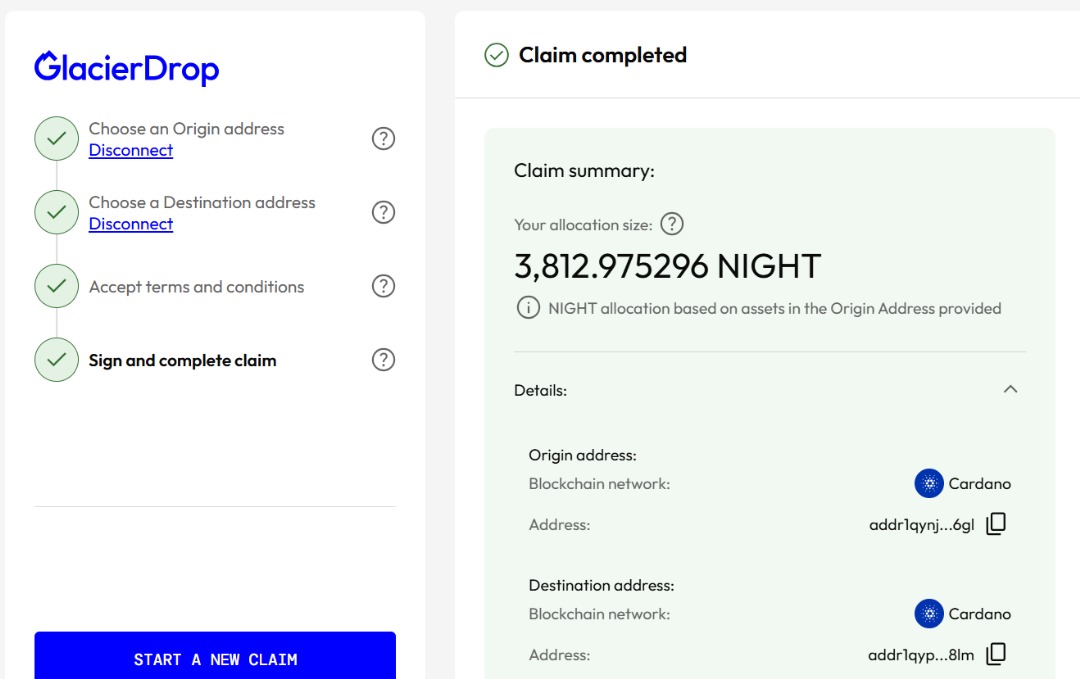1080x679 pixels.
Task: Open help for Accept terms and conditions
Action: click(383, 286)
